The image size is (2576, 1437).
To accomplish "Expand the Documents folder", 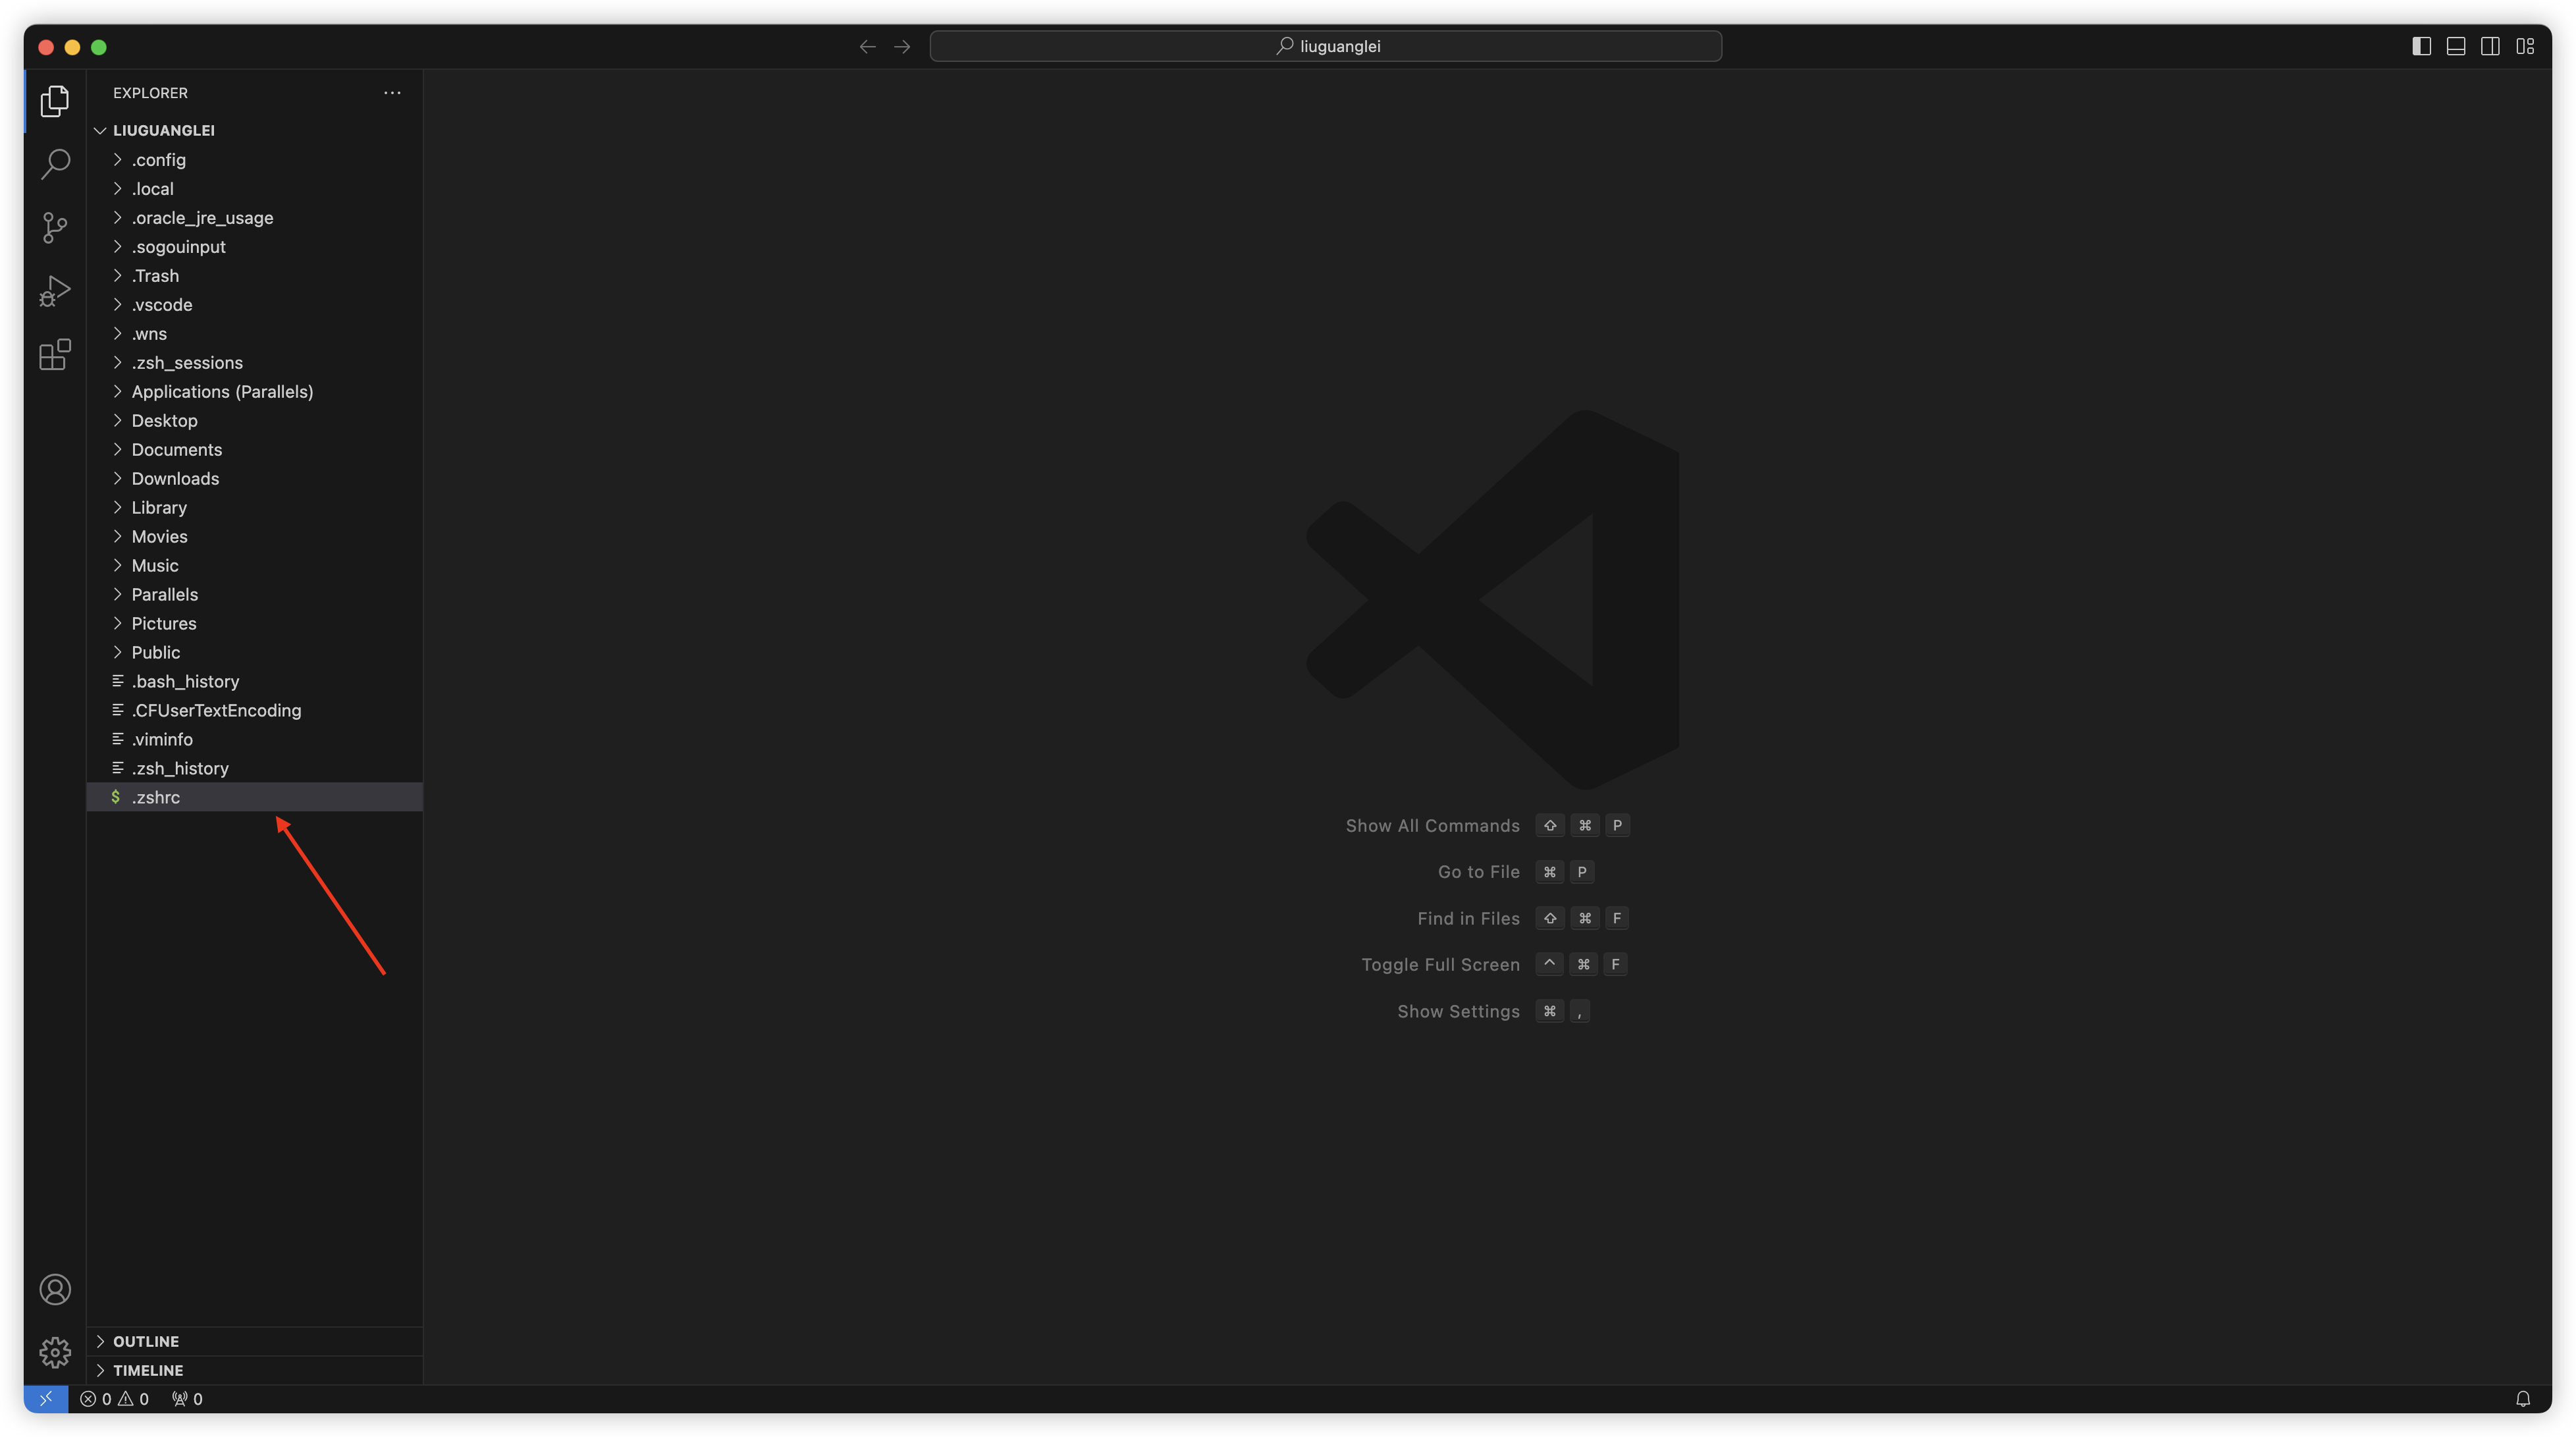I will 177,449.
